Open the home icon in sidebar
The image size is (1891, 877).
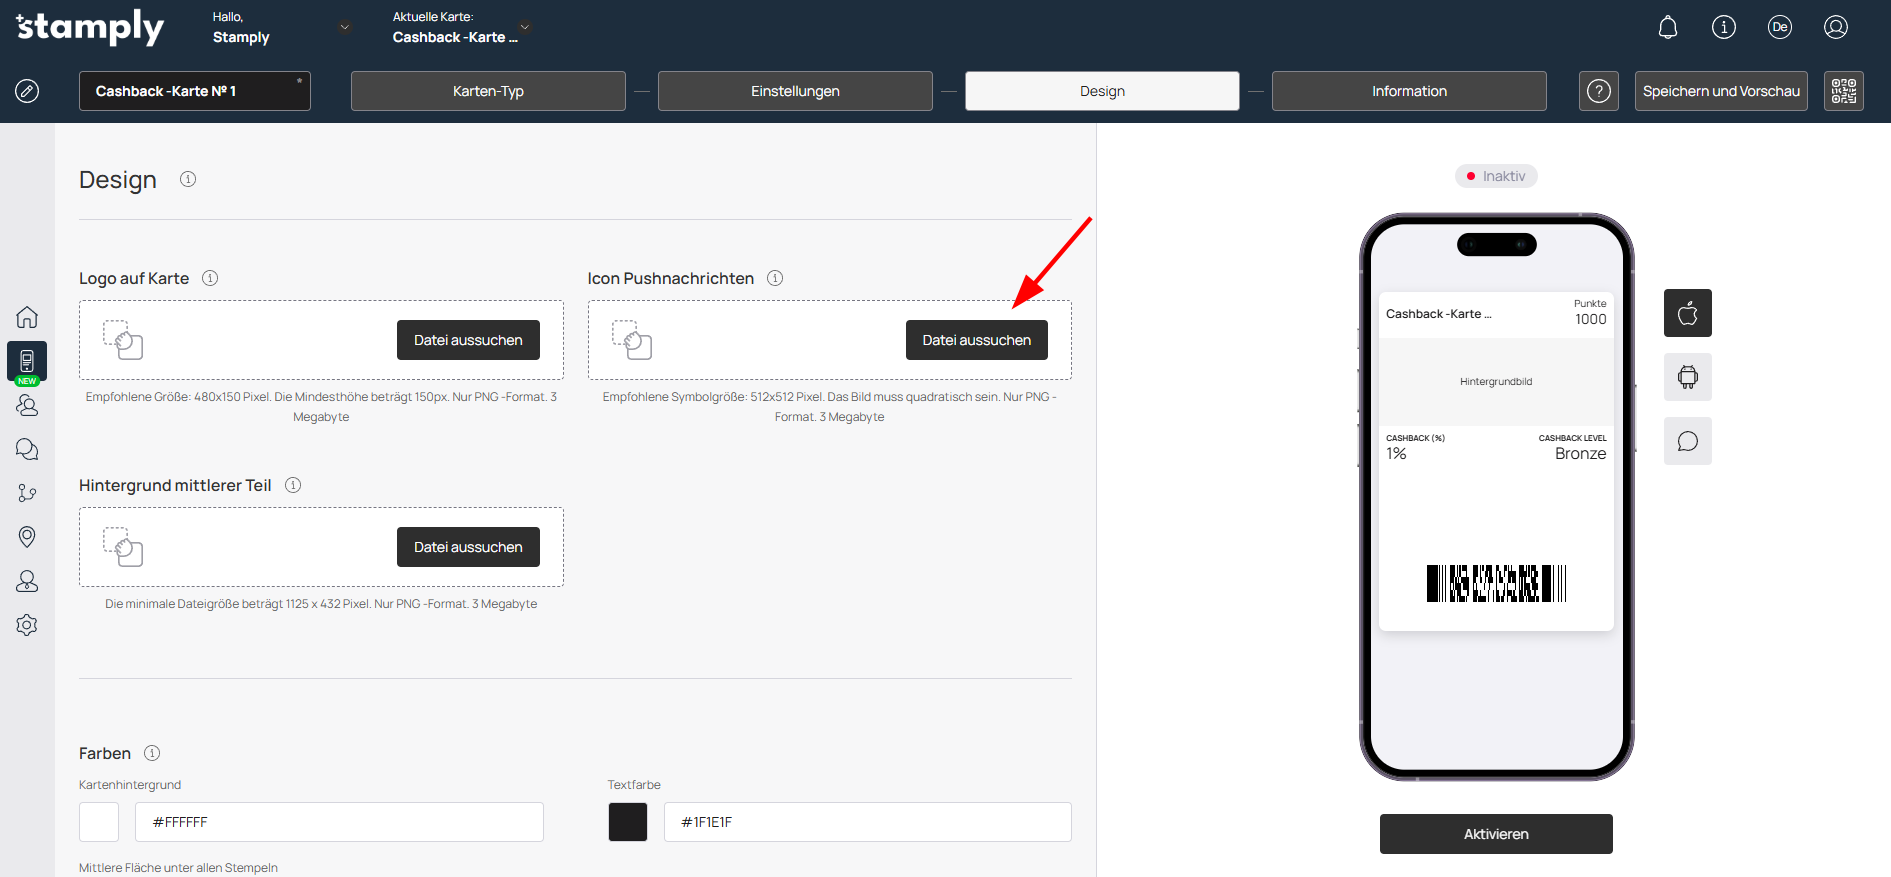(27, 317)
